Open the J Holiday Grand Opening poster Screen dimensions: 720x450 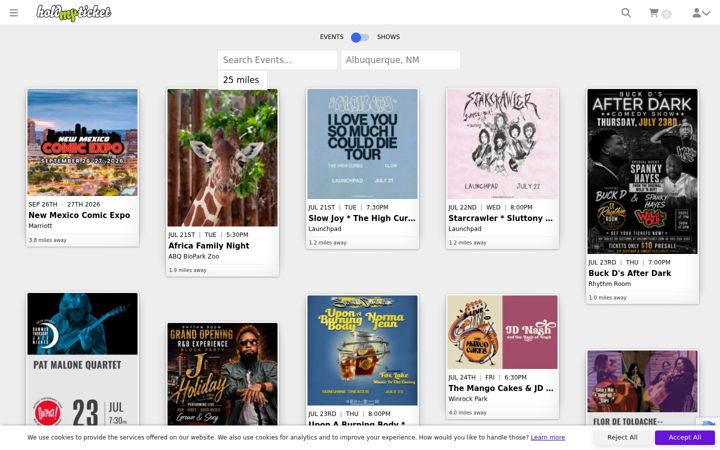tap(223, 374)
